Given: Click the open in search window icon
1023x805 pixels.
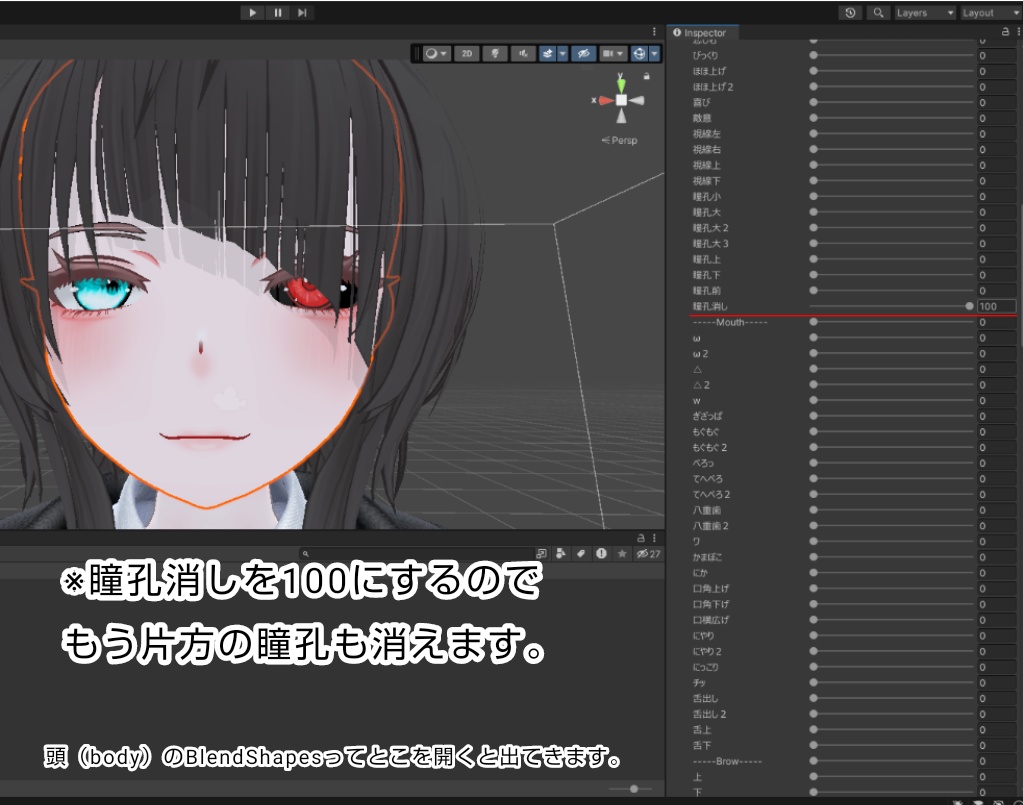Looking at the screenshot, I should coord(541,553).
